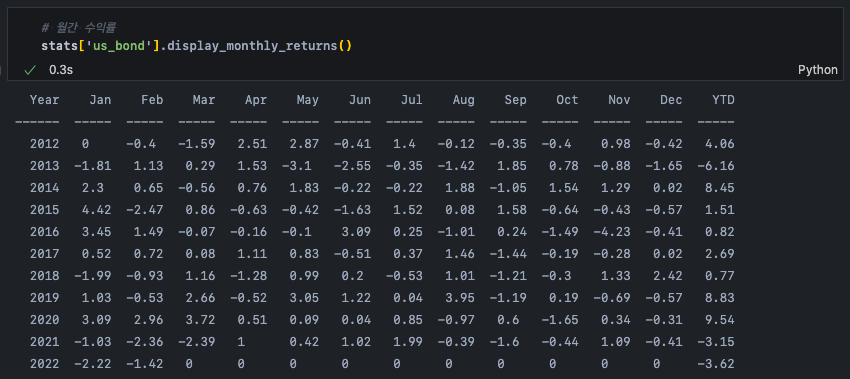Click the 2021 year label
Viewport: 850px width, 379px height.
44,342
